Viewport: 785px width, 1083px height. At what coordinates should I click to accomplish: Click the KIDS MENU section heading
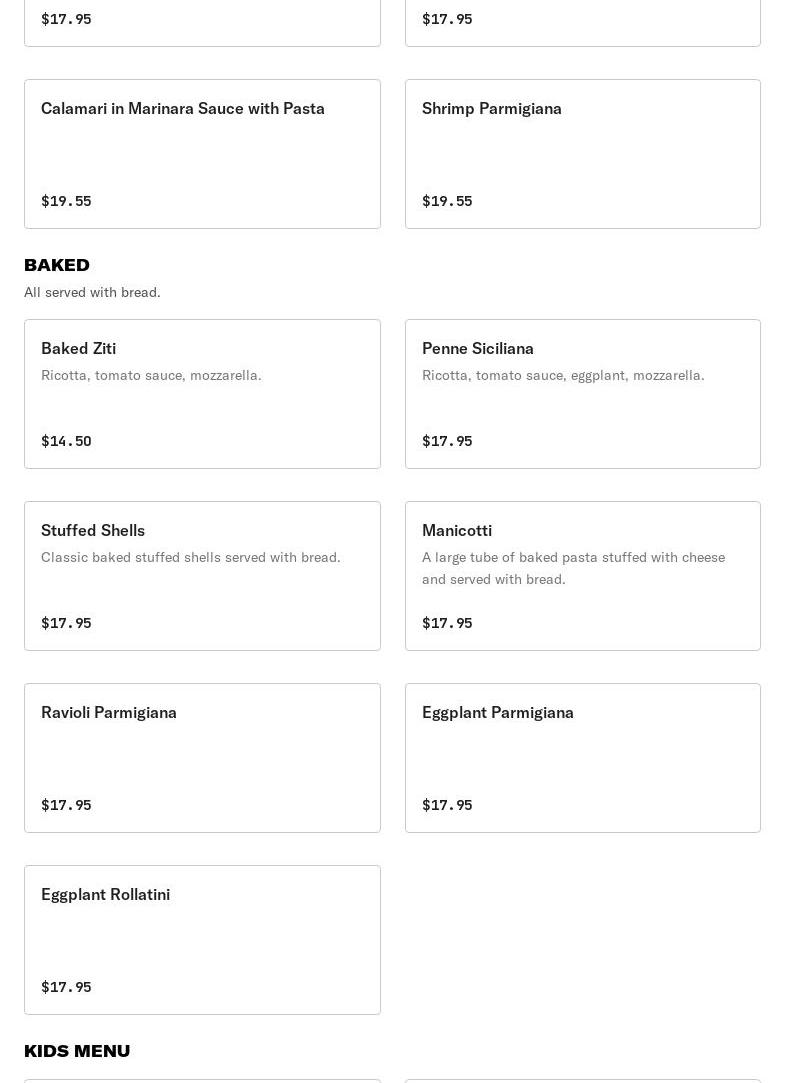click(77, 1051)
